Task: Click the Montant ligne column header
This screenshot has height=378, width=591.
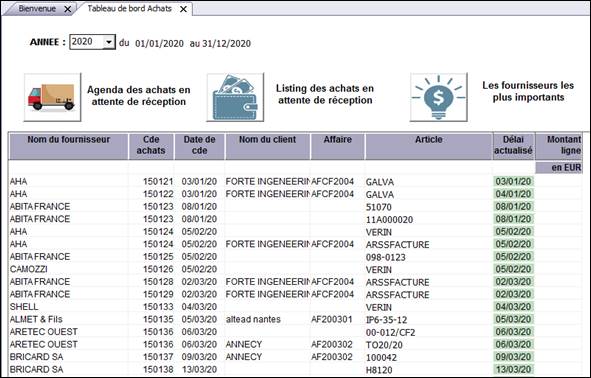Action: pyautogui.click(x=559, y=146)
